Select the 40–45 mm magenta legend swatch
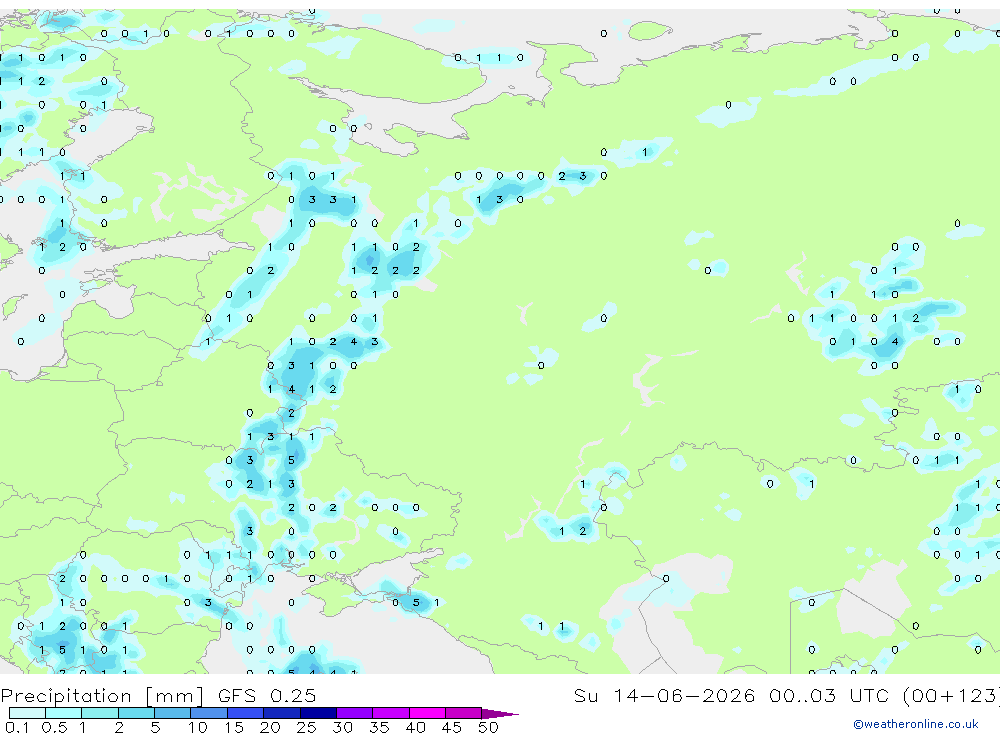The image size is (1000, 733). pos(427,713)
